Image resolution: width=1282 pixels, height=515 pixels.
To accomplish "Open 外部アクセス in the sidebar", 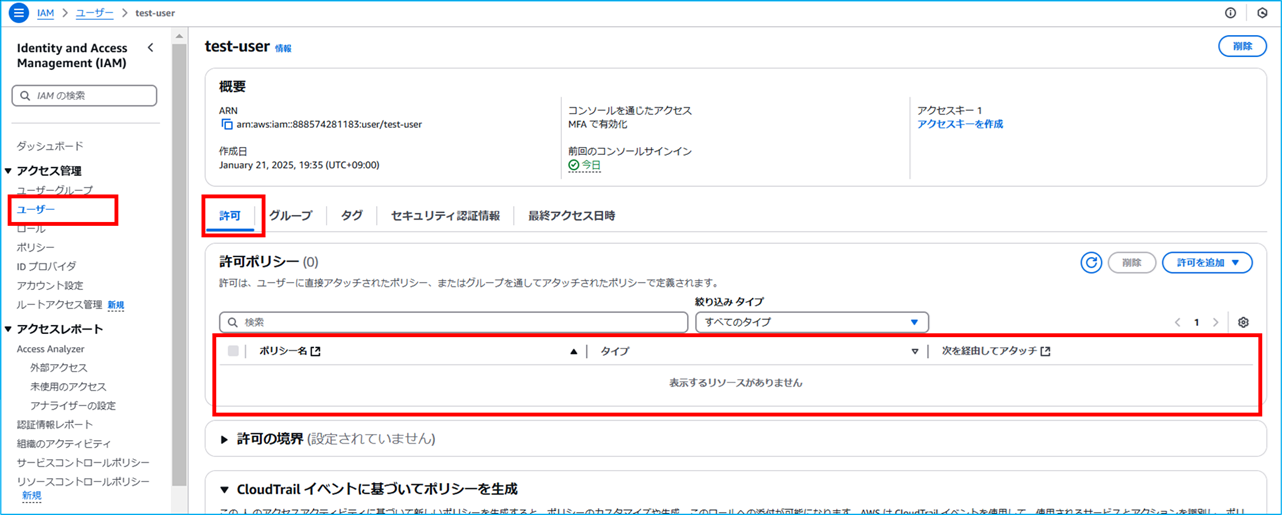I will click(x=59, y=368).
